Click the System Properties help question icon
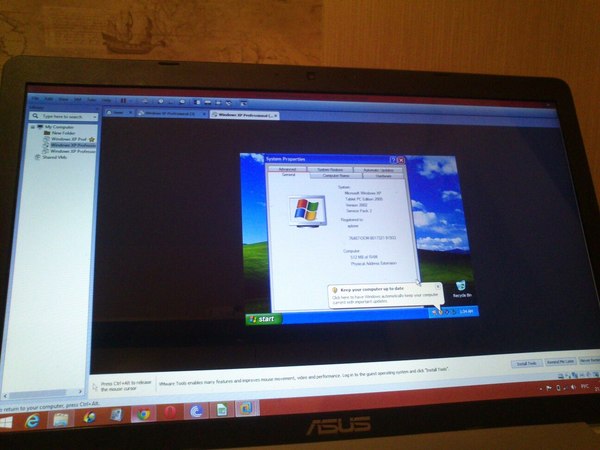The image size is (600, 450). 393,159
